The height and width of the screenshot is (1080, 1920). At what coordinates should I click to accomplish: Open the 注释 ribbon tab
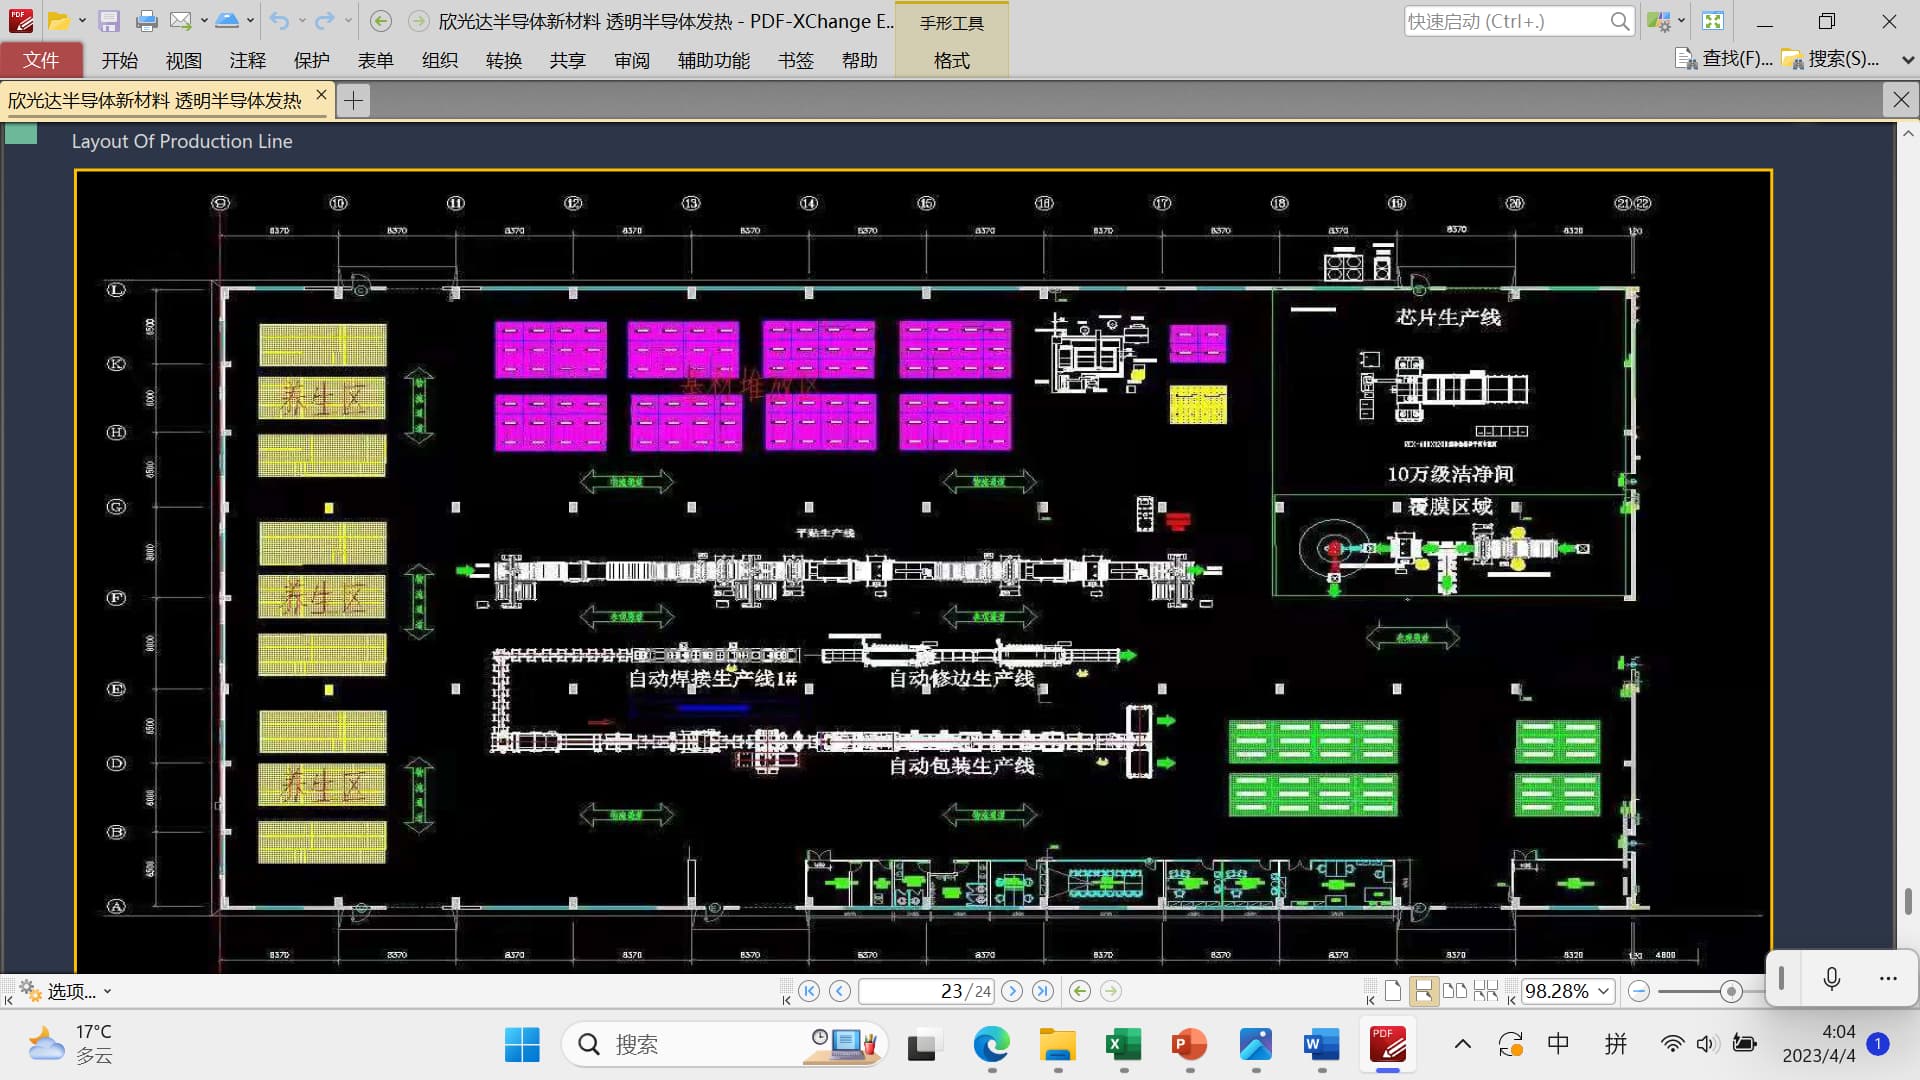pyautogui.click(x=247, y=60)
